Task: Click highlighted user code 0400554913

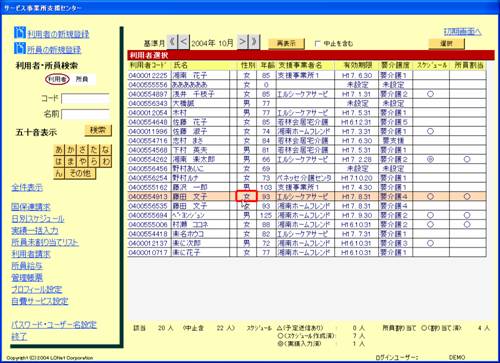Action: 148,197
